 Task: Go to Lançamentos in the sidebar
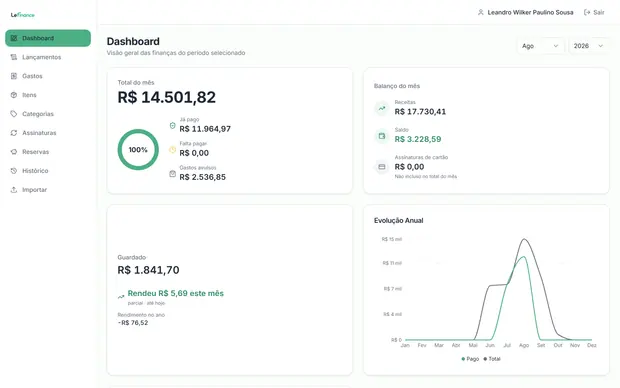[x=48, y=57]
